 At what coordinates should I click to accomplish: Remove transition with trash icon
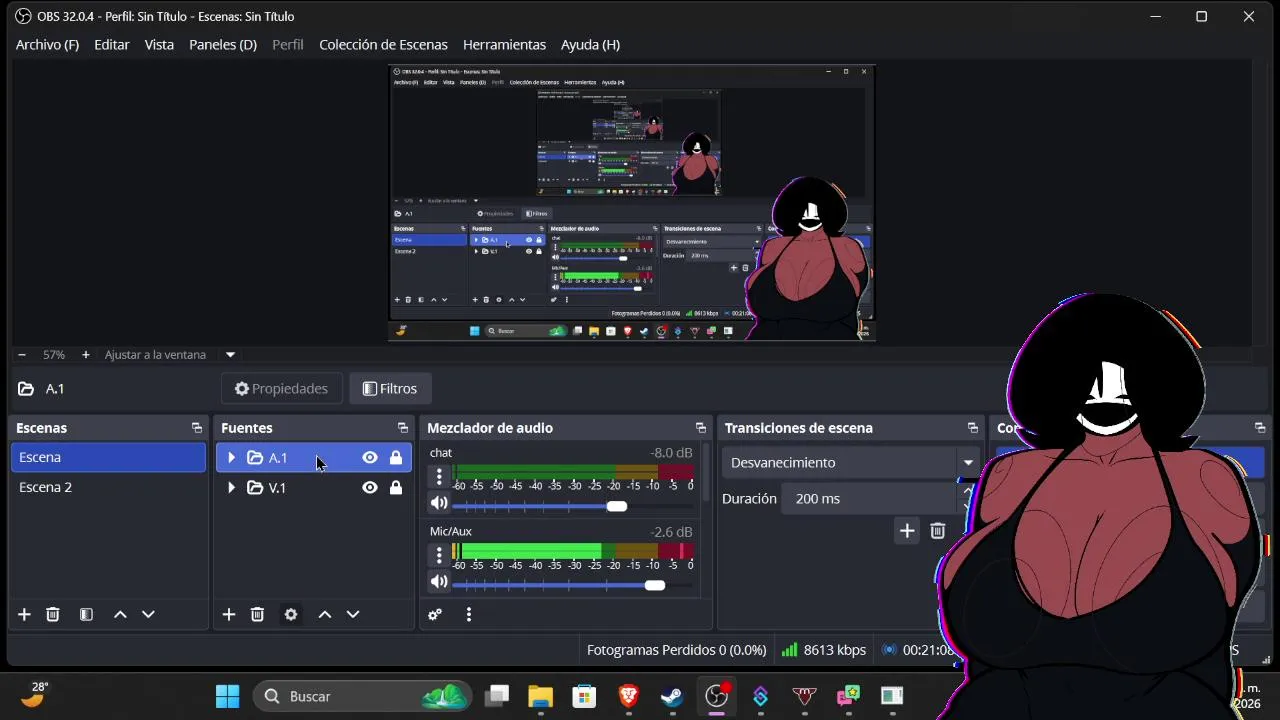(x=937, y=531)
